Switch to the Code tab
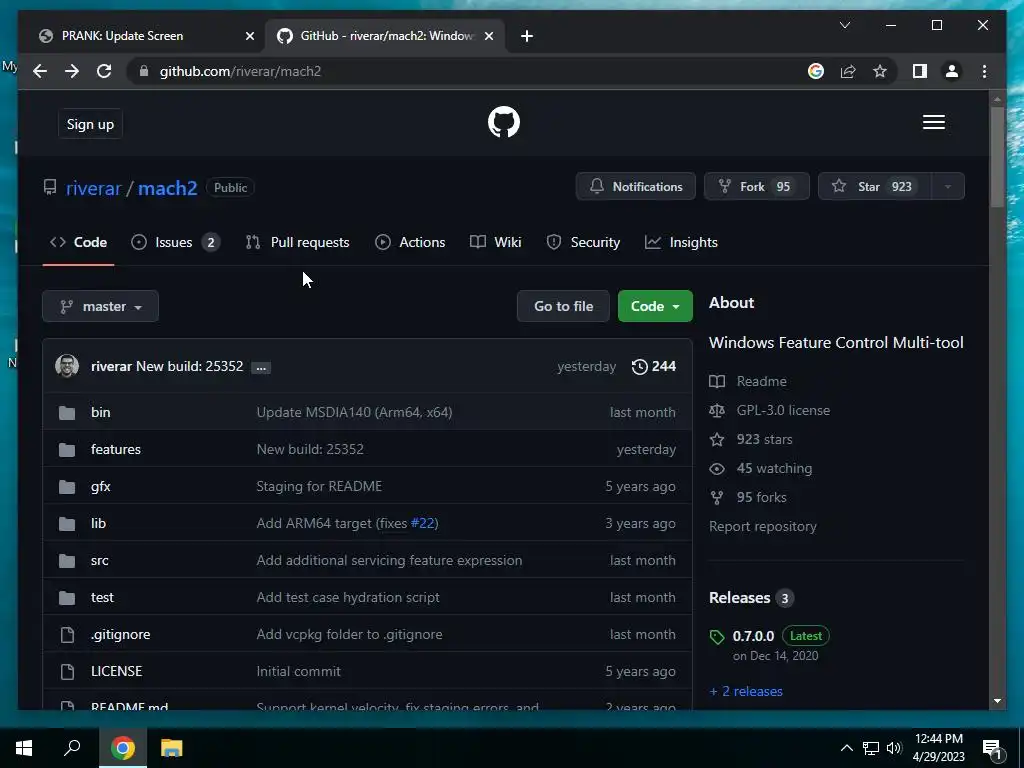This screenshot has height=768, width=1024. [78, 242]
